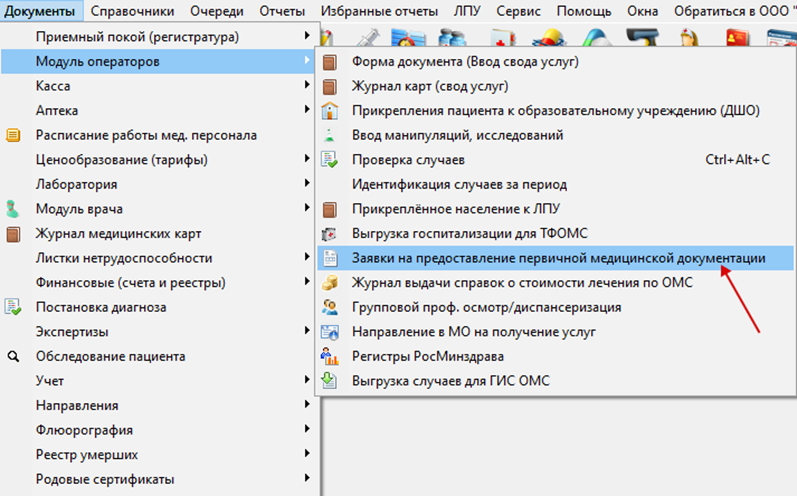Click the Форма документа book icon

coord(329,62)
